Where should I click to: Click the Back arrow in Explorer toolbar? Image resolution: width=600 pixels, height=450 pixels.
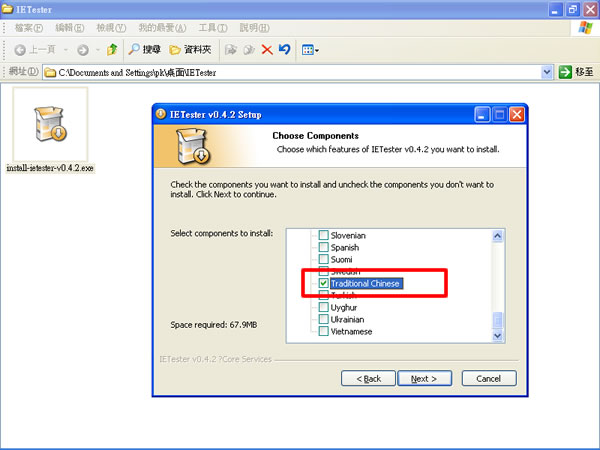(x=20, y=50)
